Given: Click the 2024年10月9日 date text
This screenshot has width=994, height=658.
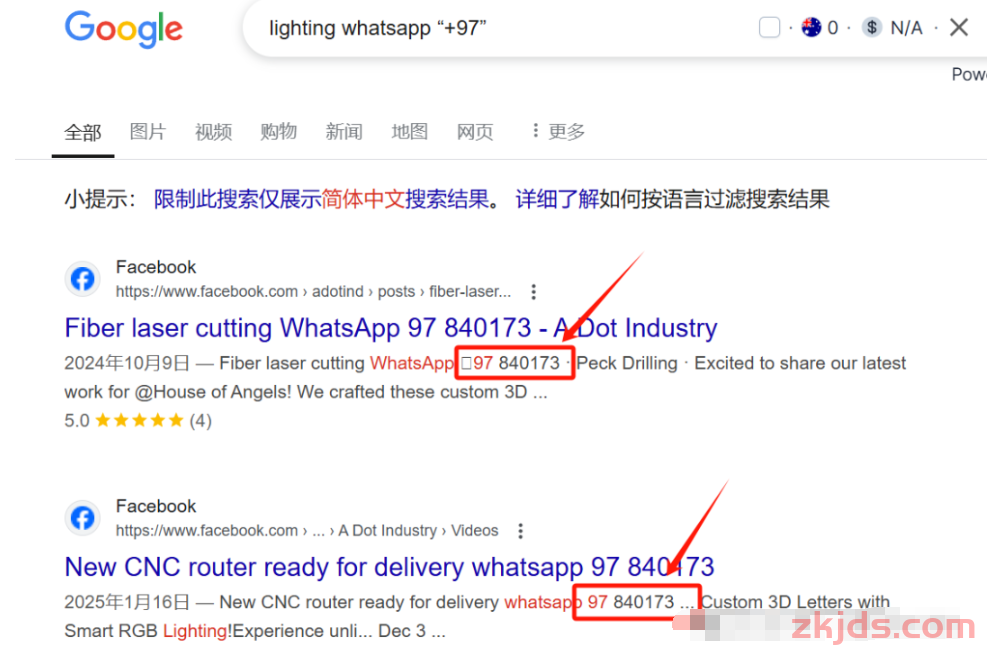Looking at the screenshot, I should [x=127, y=363].
